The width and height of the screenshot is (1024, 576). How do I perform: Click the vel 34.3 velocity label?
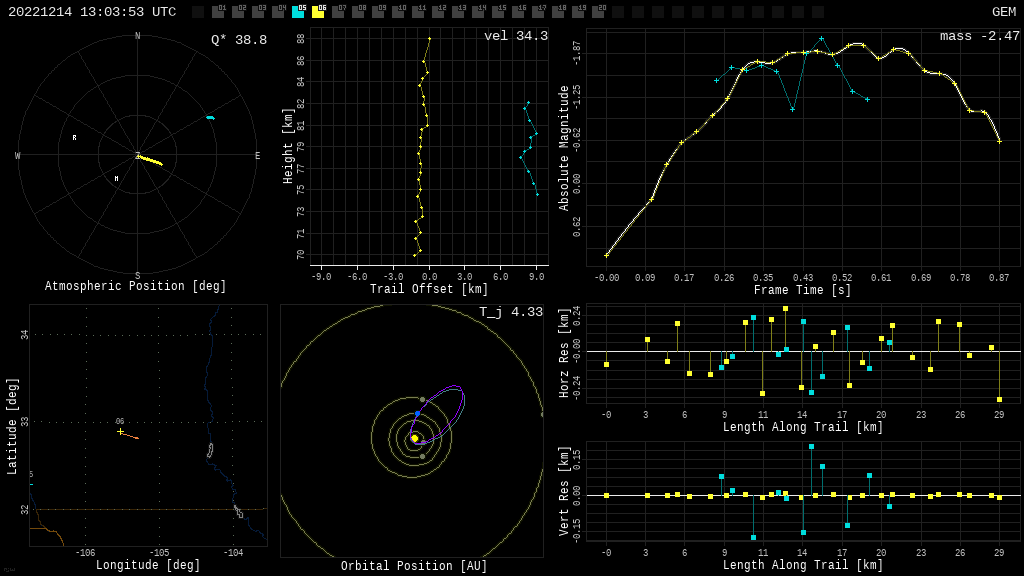tap(515, 37)
